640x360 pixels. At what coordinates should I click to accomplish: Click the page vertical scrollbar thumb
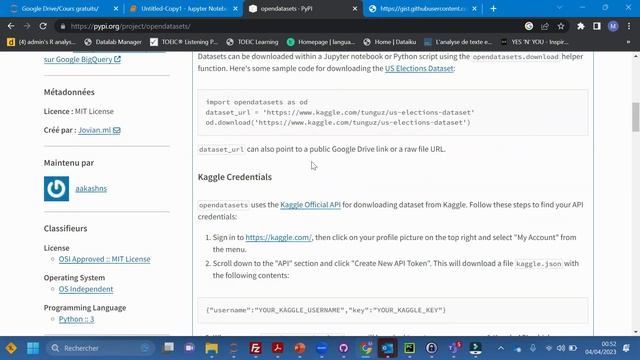[636, 117]
